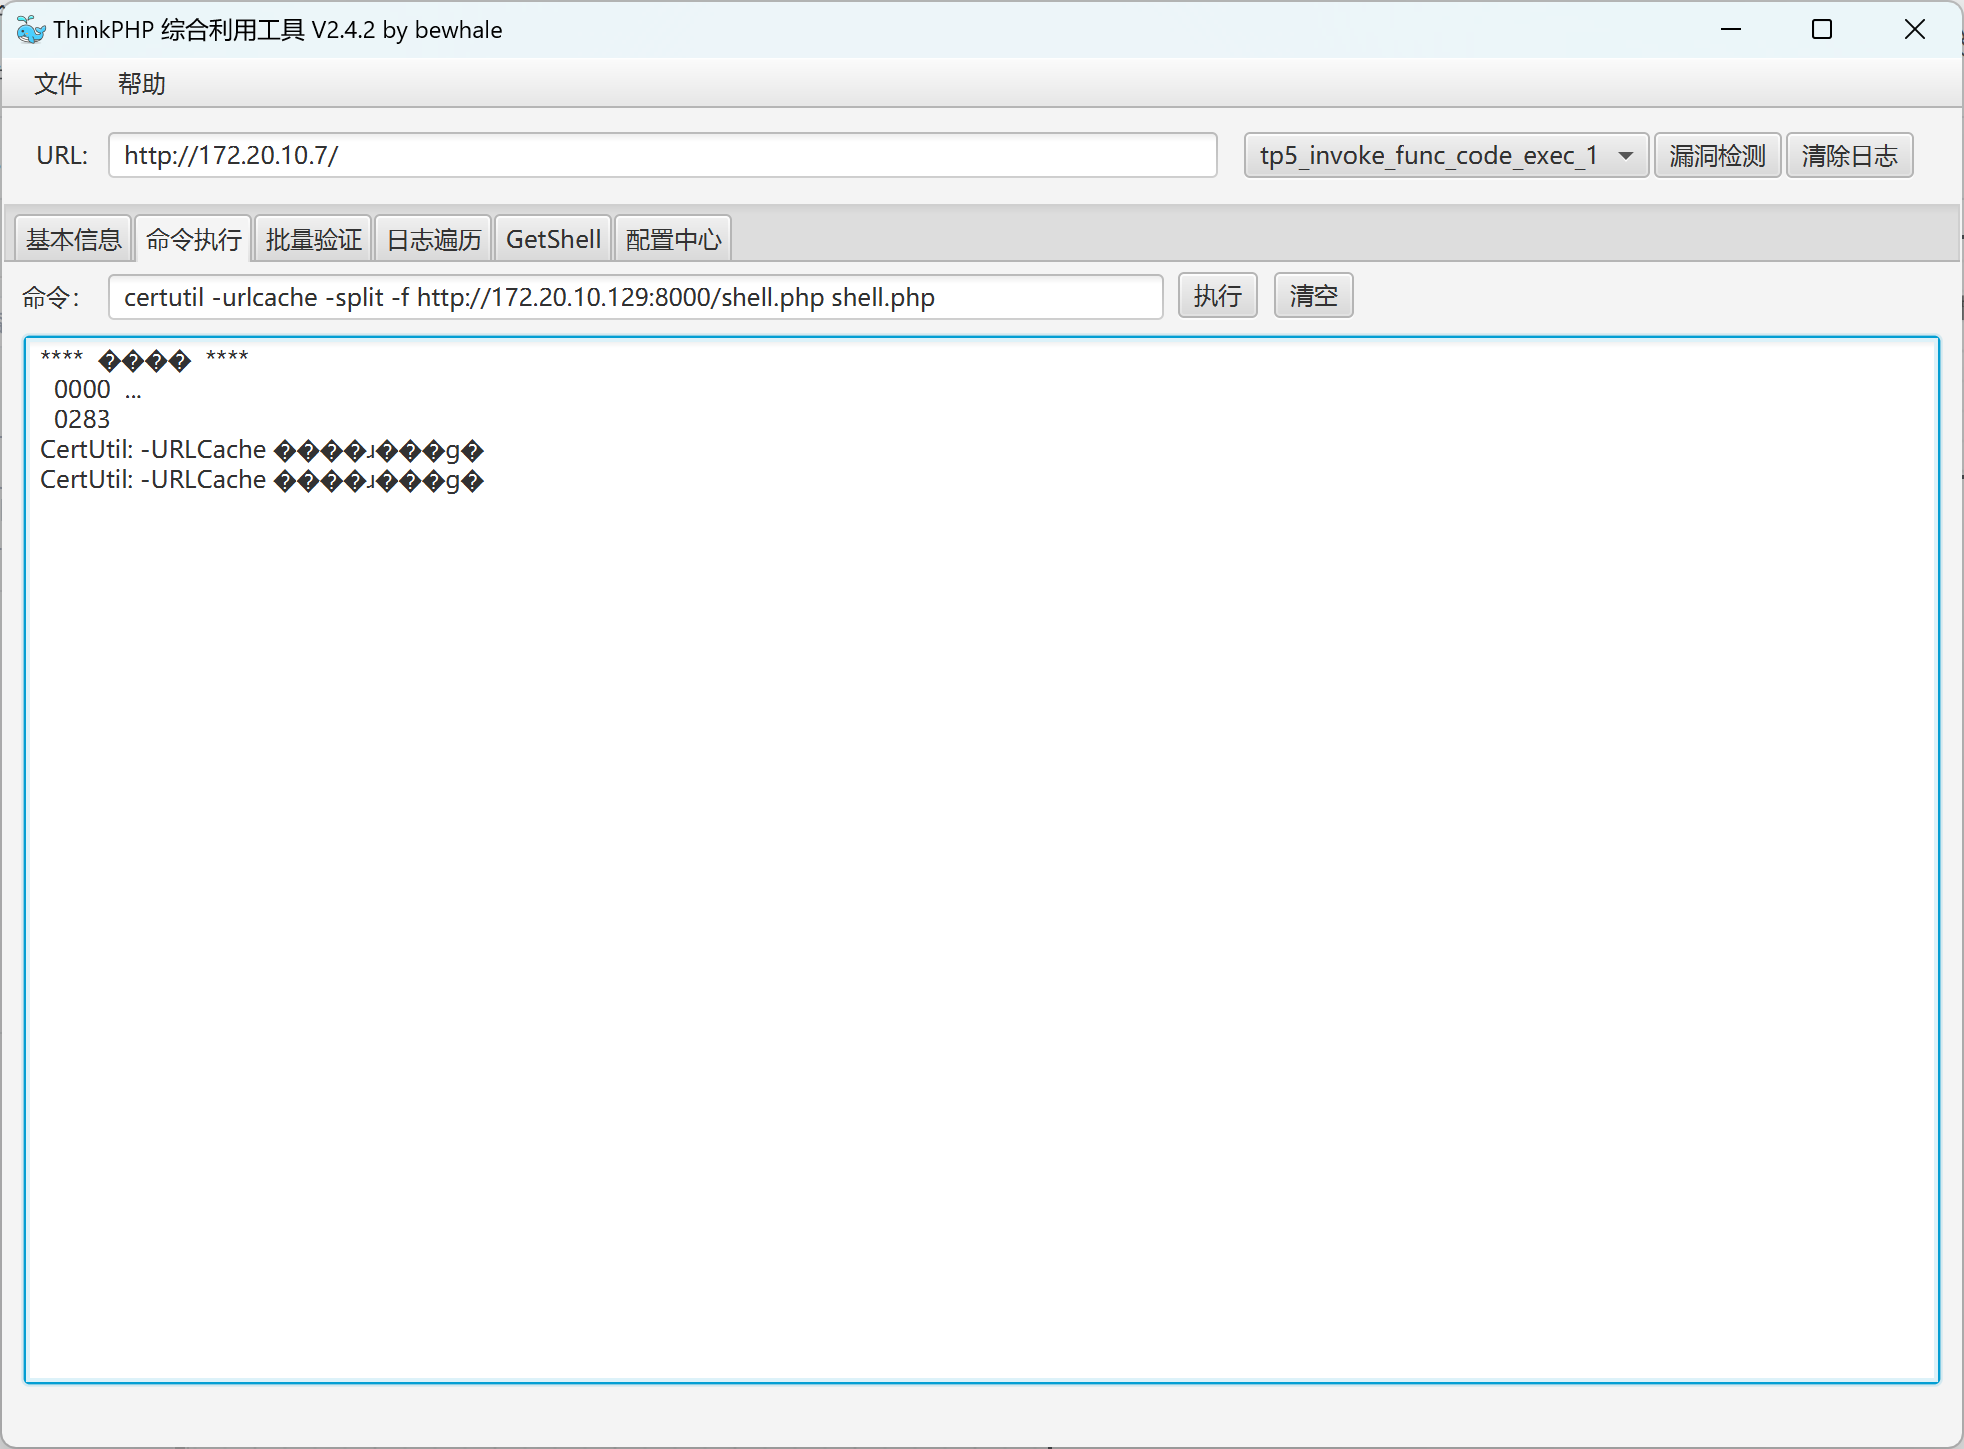The image size is (1964, 1449).
Task: Open the 配置中心 tab
Action: coord(673,240)
